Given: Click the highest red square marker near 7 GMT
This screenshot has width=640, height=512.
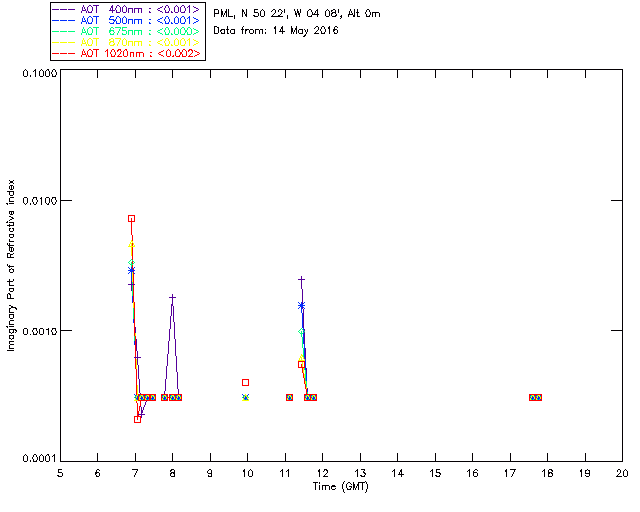Looking at the screenshot, I should pyautogui.click(x=131, y=219).
